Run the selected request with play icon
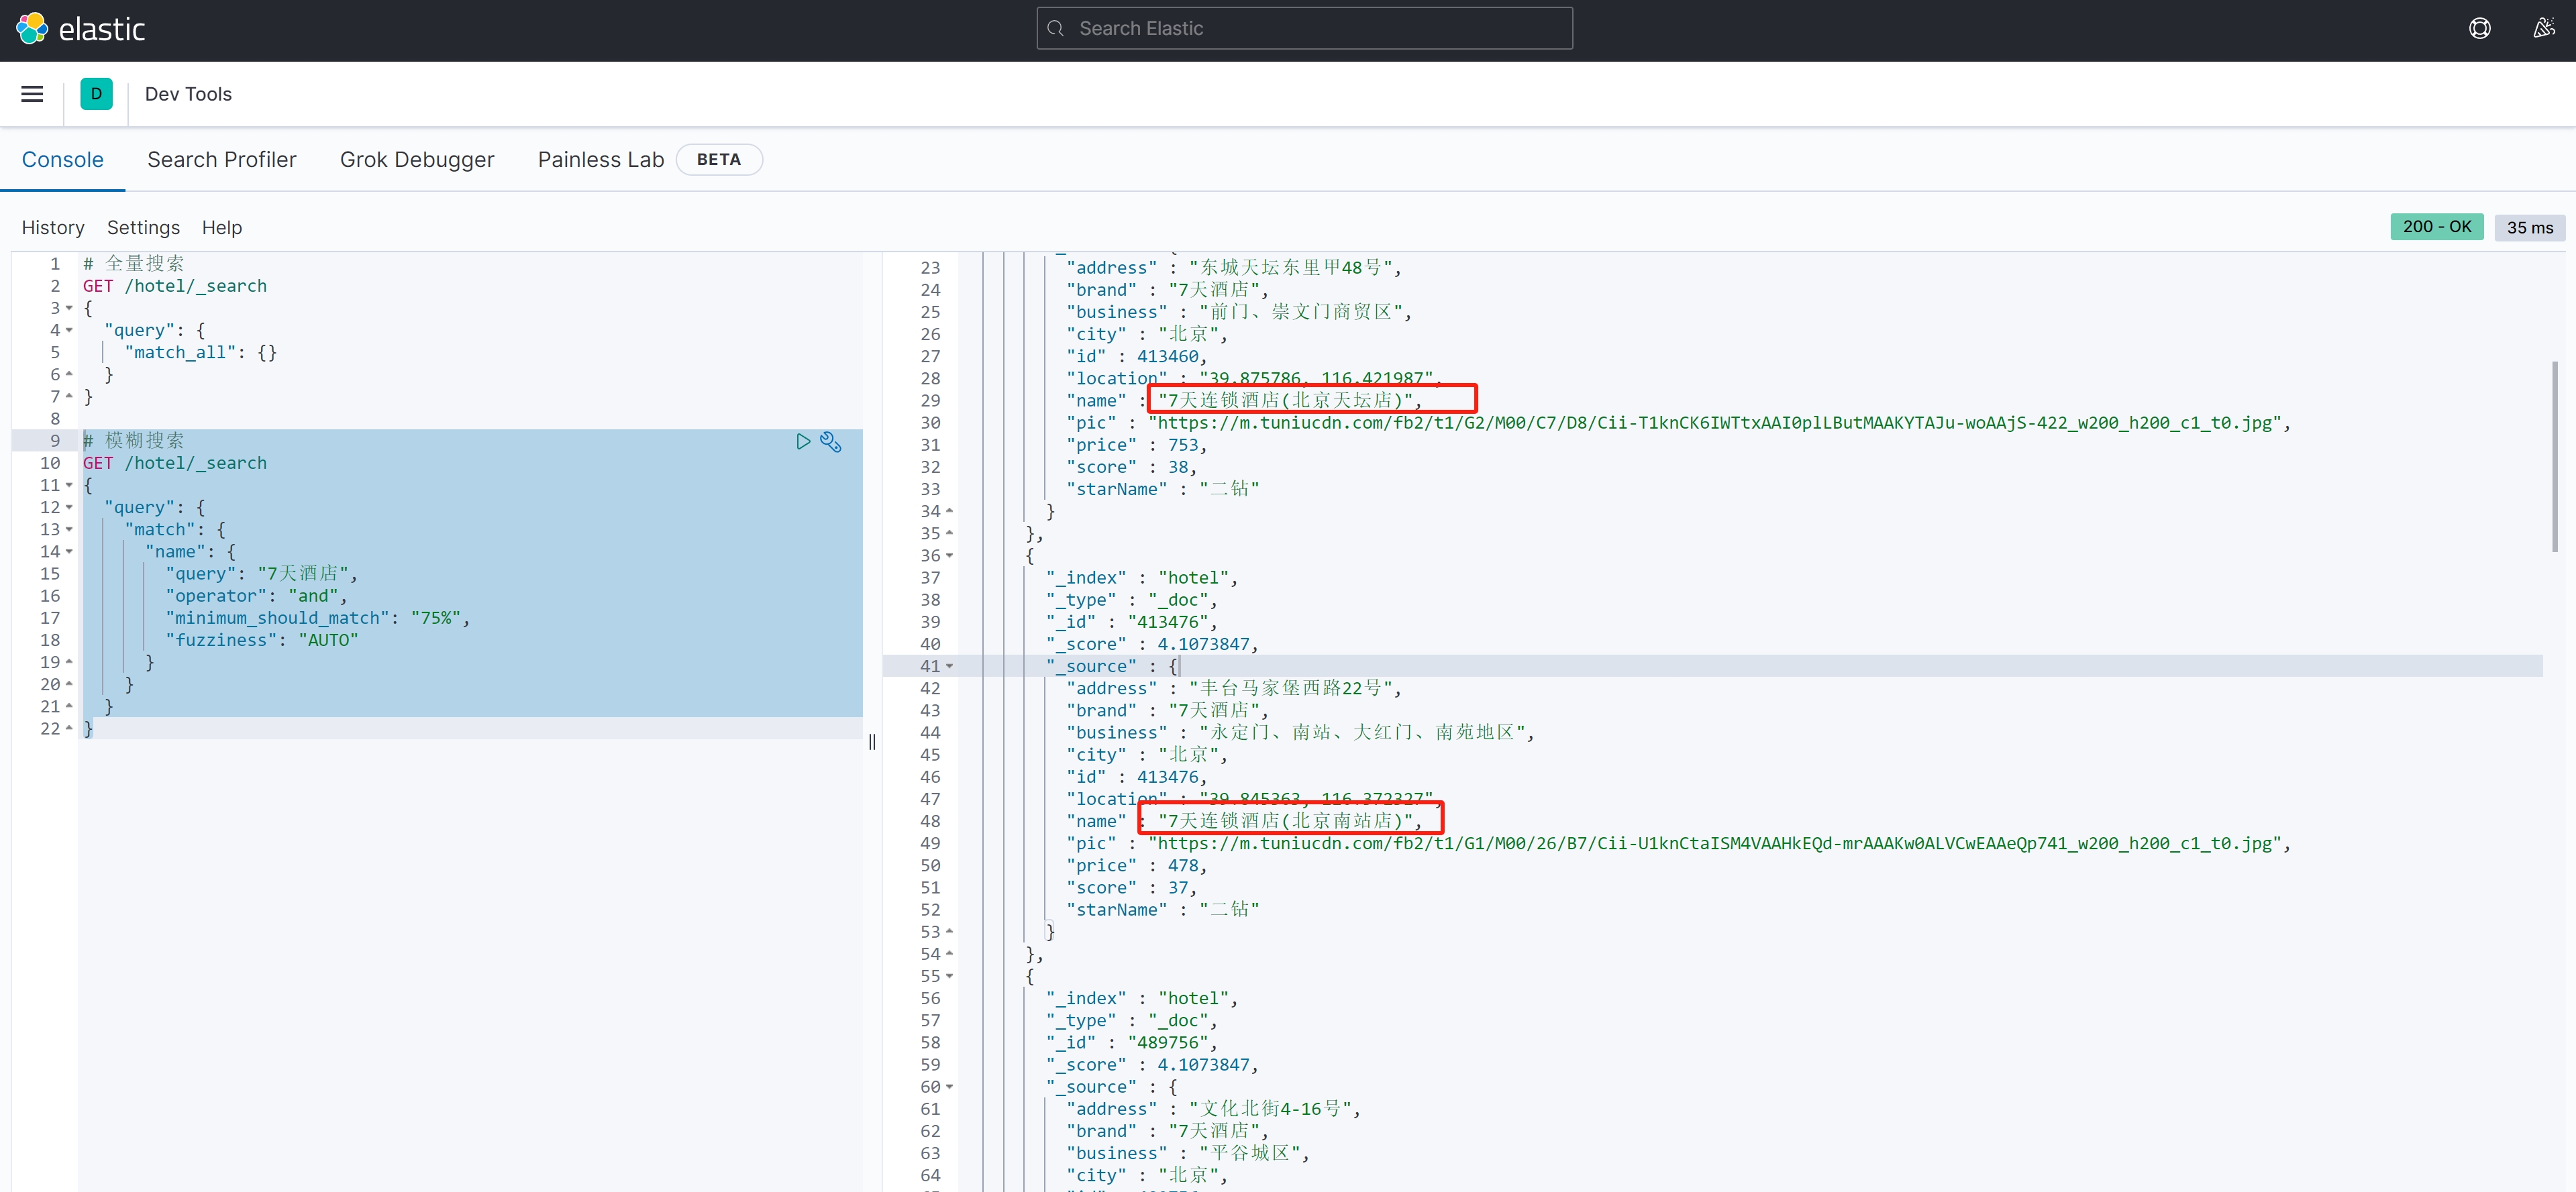This screenshot has width=2576, height=1192. [803, 441]
